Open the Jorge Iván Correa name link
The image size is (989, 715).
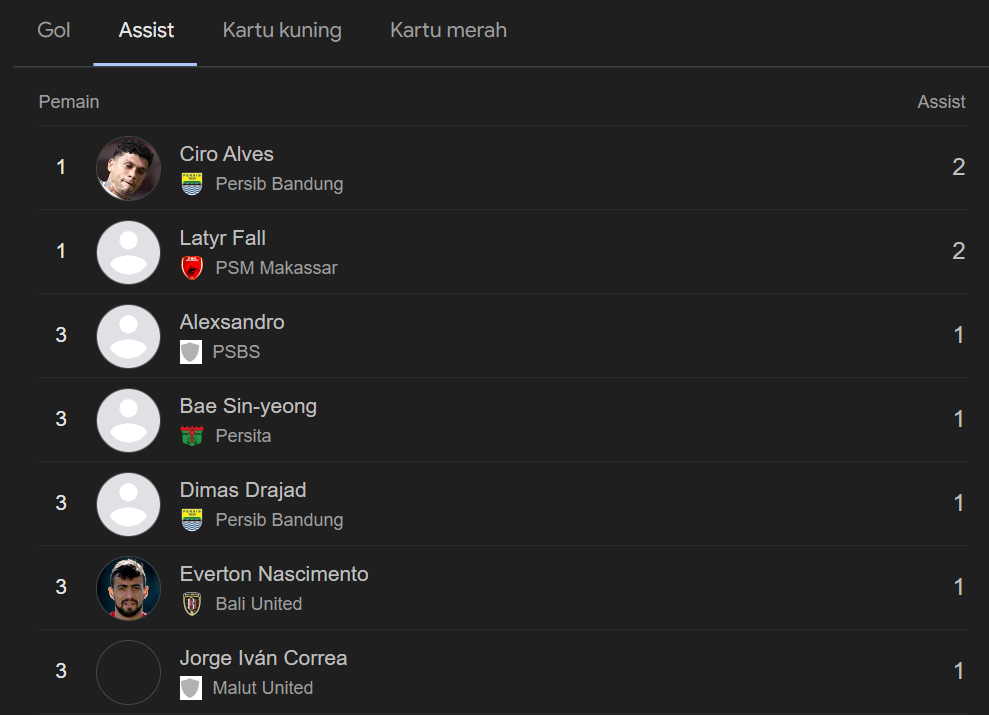263,658
